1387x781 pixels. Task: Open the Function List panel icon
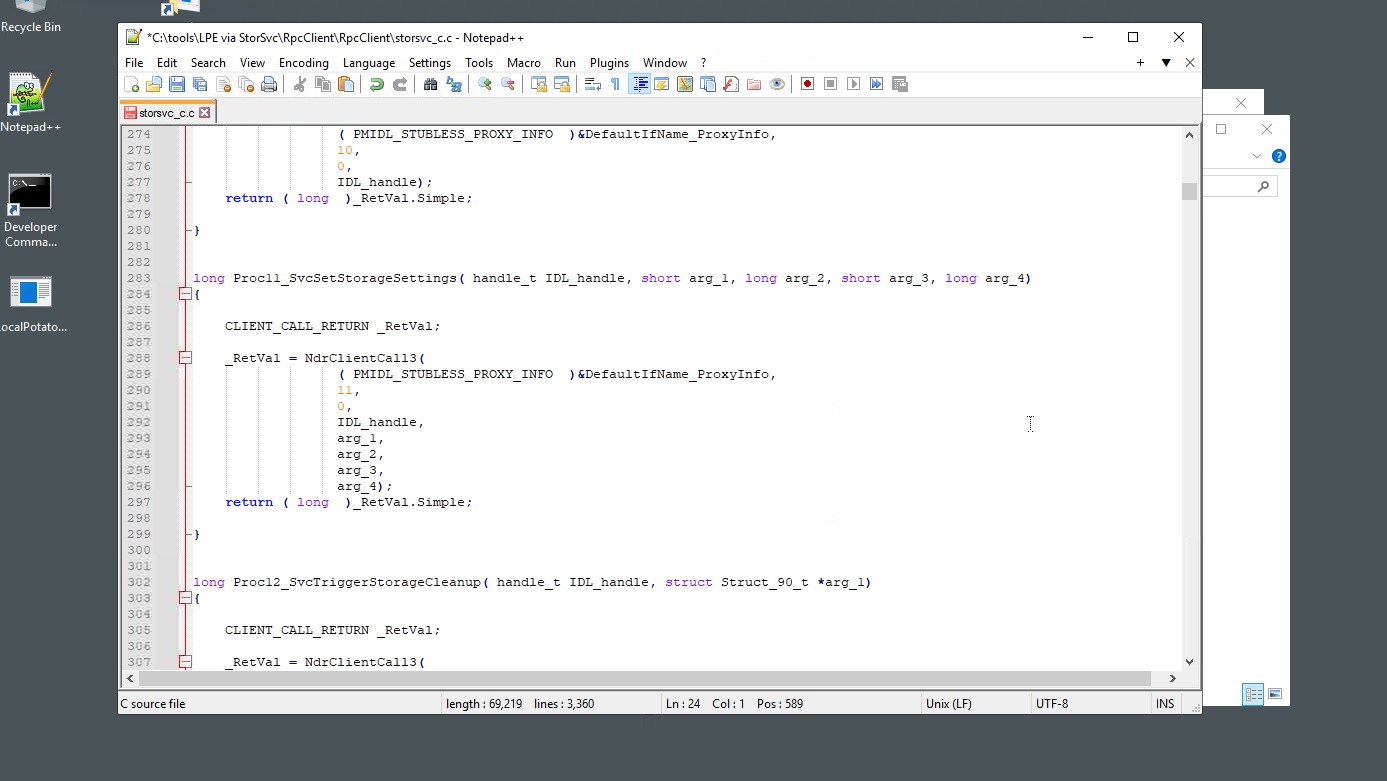point(731,84)
